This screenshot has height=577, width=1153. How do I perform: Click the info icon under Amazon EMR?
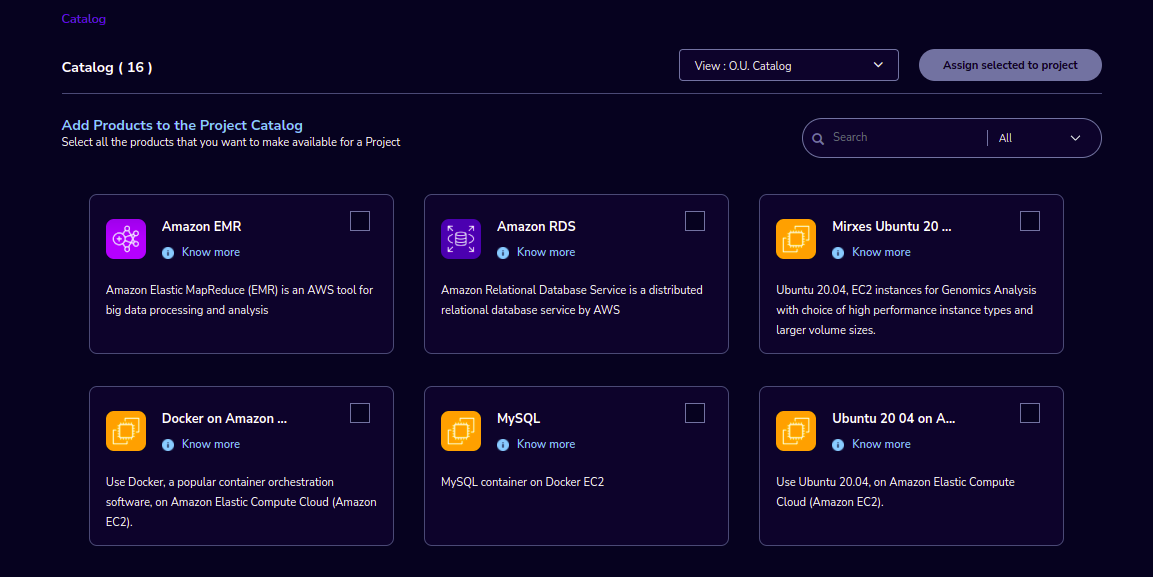[x=168, y=253]
